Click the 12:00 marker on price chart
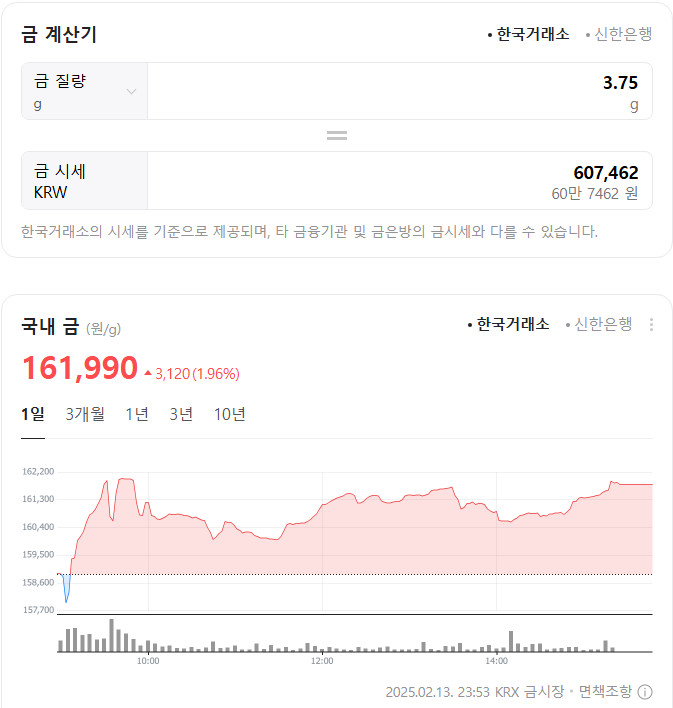Viewport: 673px width, 708px height. (x=322, y=661)
